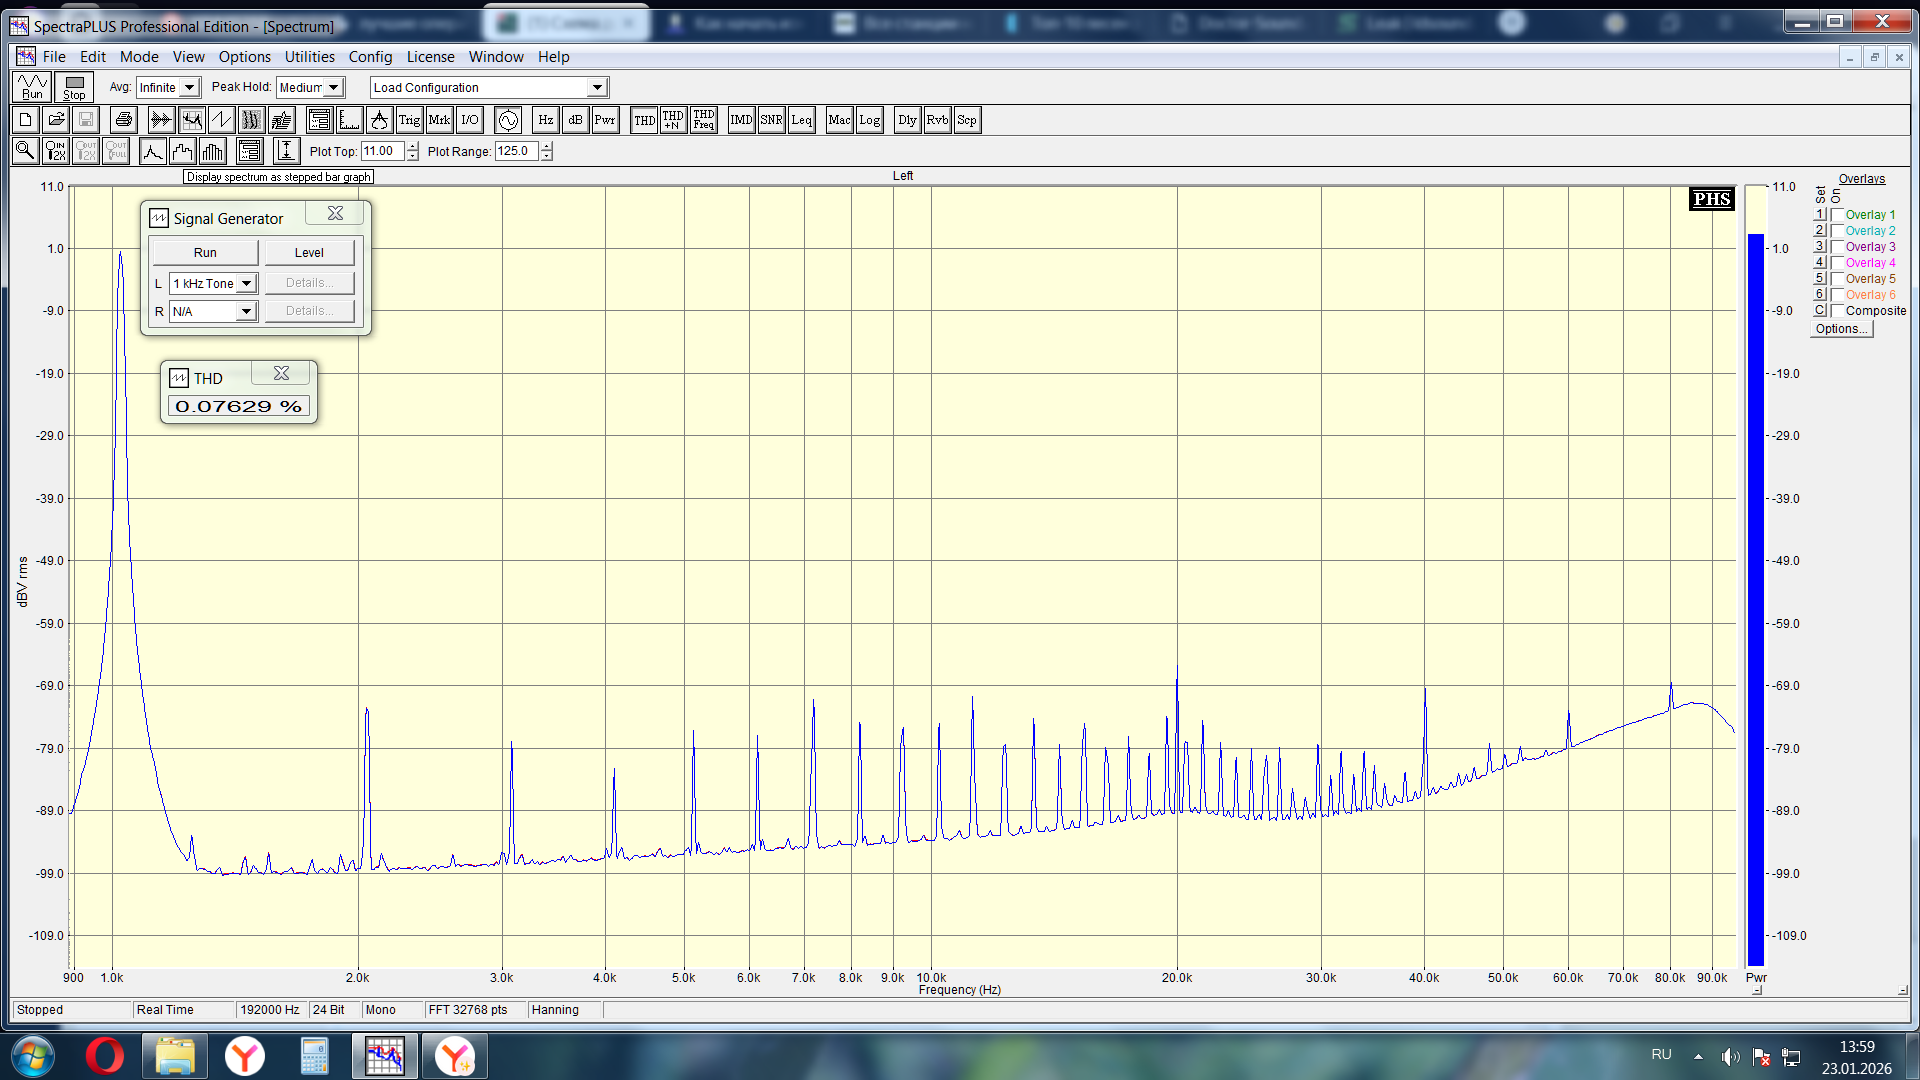Open the Utilities menu
The height and width of the screenshot is (1080, 1920).
pos(309,57)
